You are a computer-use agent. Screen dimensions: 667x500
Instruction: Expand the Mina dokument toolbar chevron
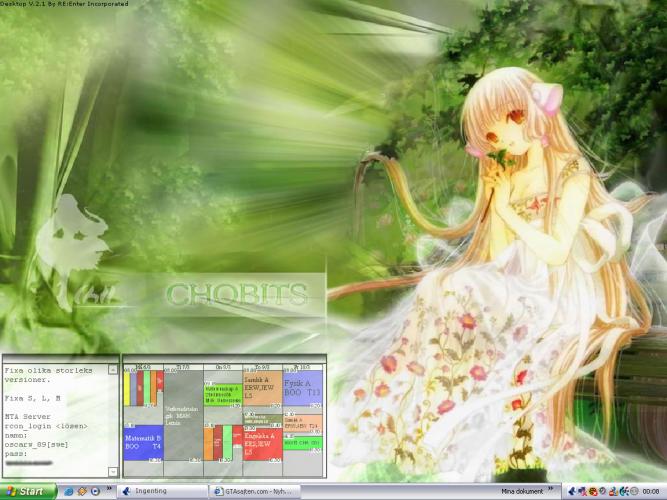(x=551, y=489)
